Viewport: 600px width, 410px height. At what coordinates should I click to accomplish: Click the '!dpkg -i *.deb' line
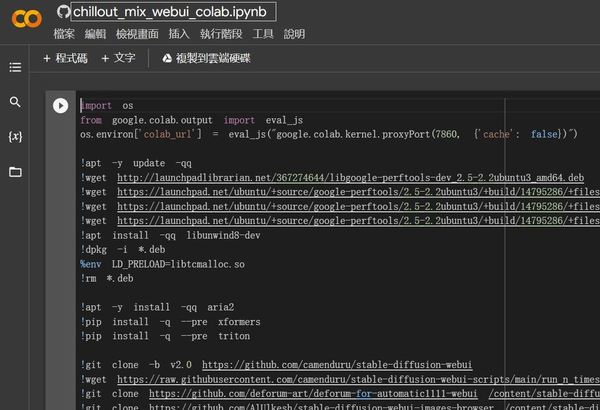(x=123, y=250)
